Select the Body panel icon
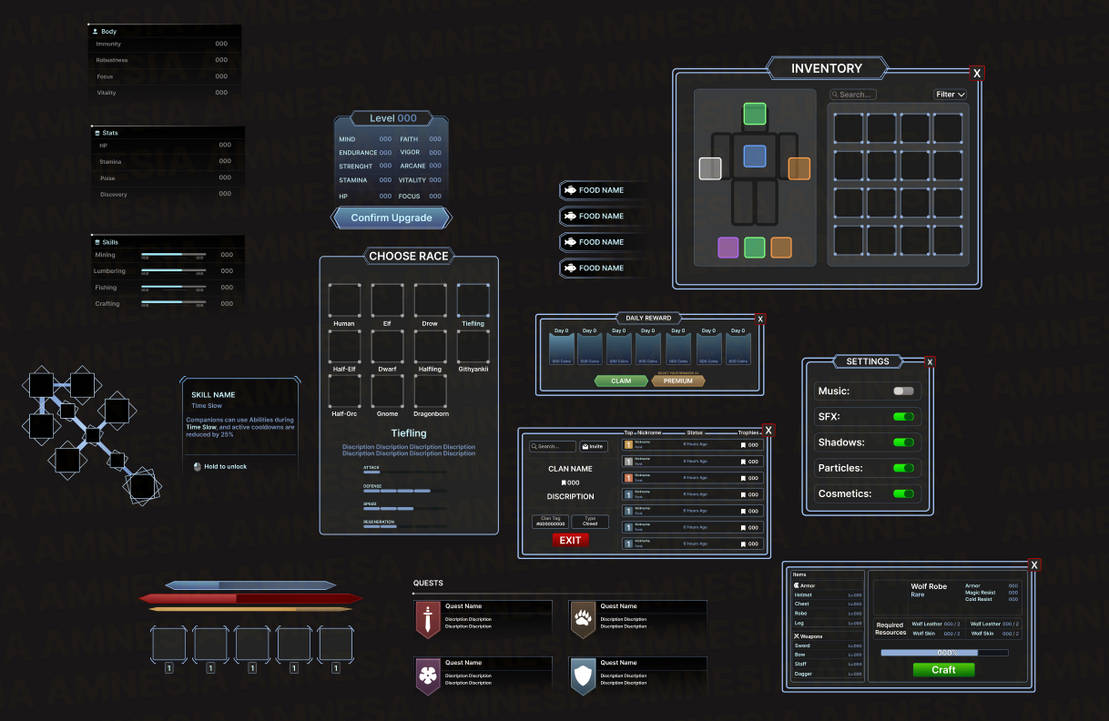Screen dimensions: 1109x721 pos(97,30)
